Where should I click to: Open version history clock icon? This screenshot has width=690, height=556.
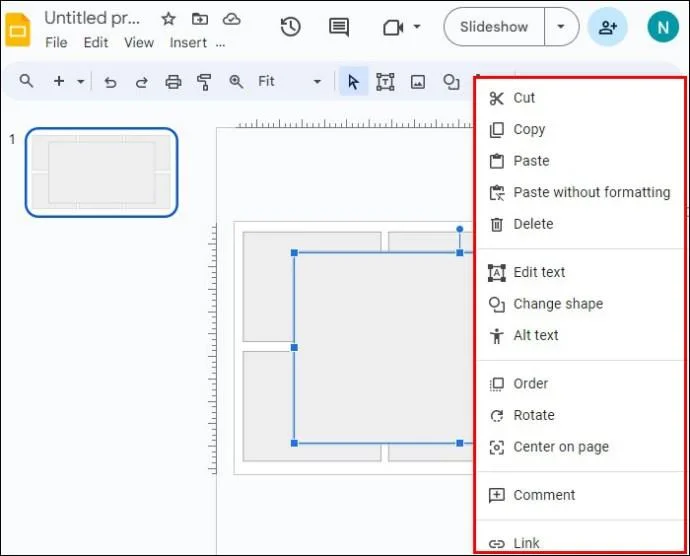pos(290,27)
